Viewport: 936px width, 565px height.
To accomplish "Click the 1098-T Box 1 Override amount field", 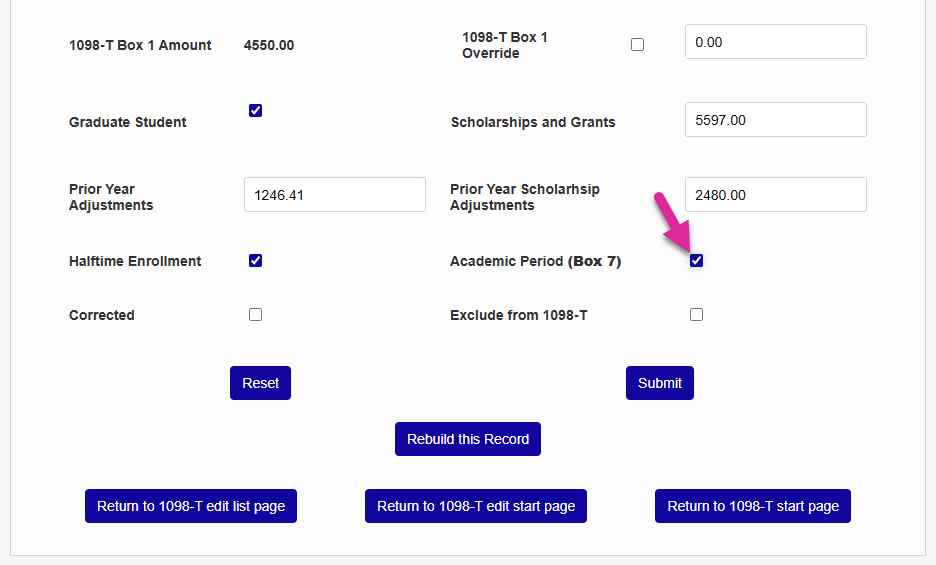I will [775, 42].
